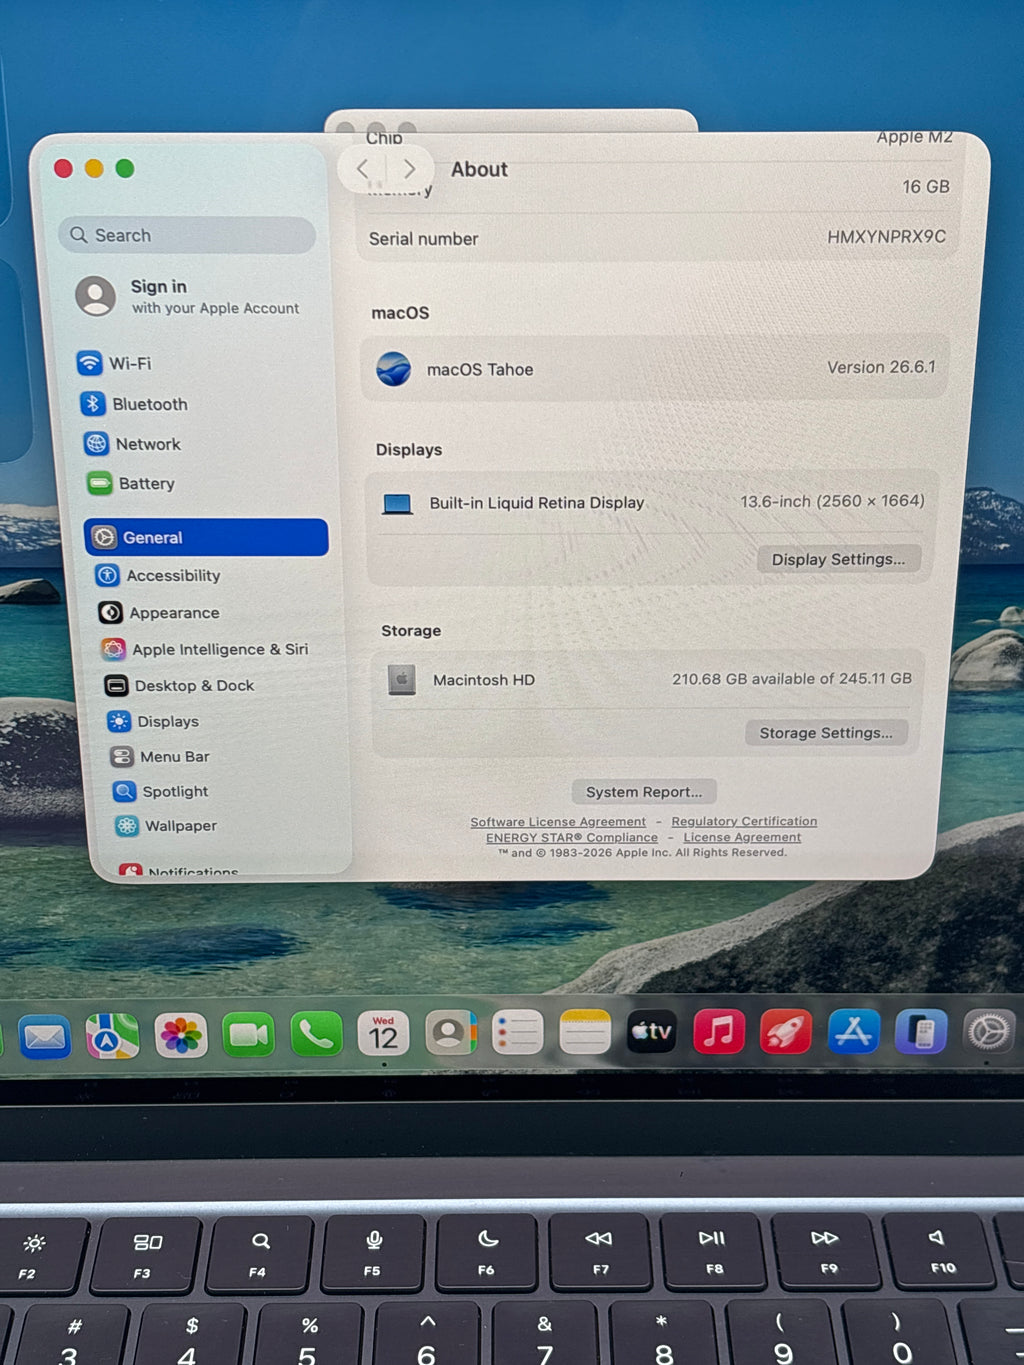Screen dimensions: 1024x1365
Task: Open System Settings from the Dock
Action: 989,1031
